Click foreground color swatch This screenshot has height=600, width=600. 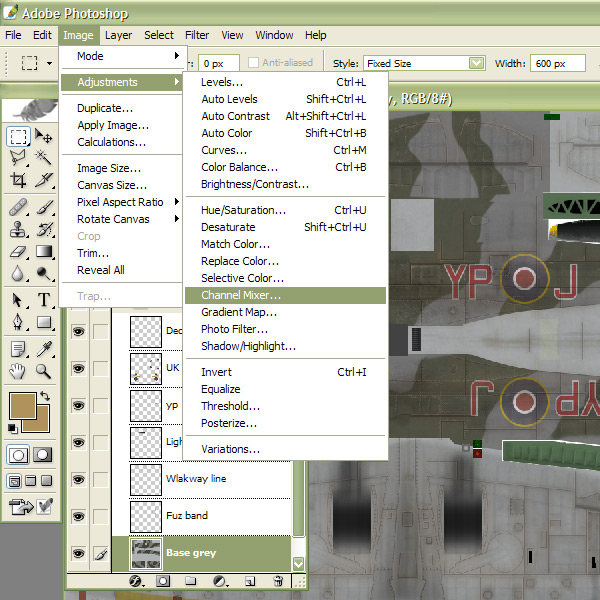click(21, 404)
